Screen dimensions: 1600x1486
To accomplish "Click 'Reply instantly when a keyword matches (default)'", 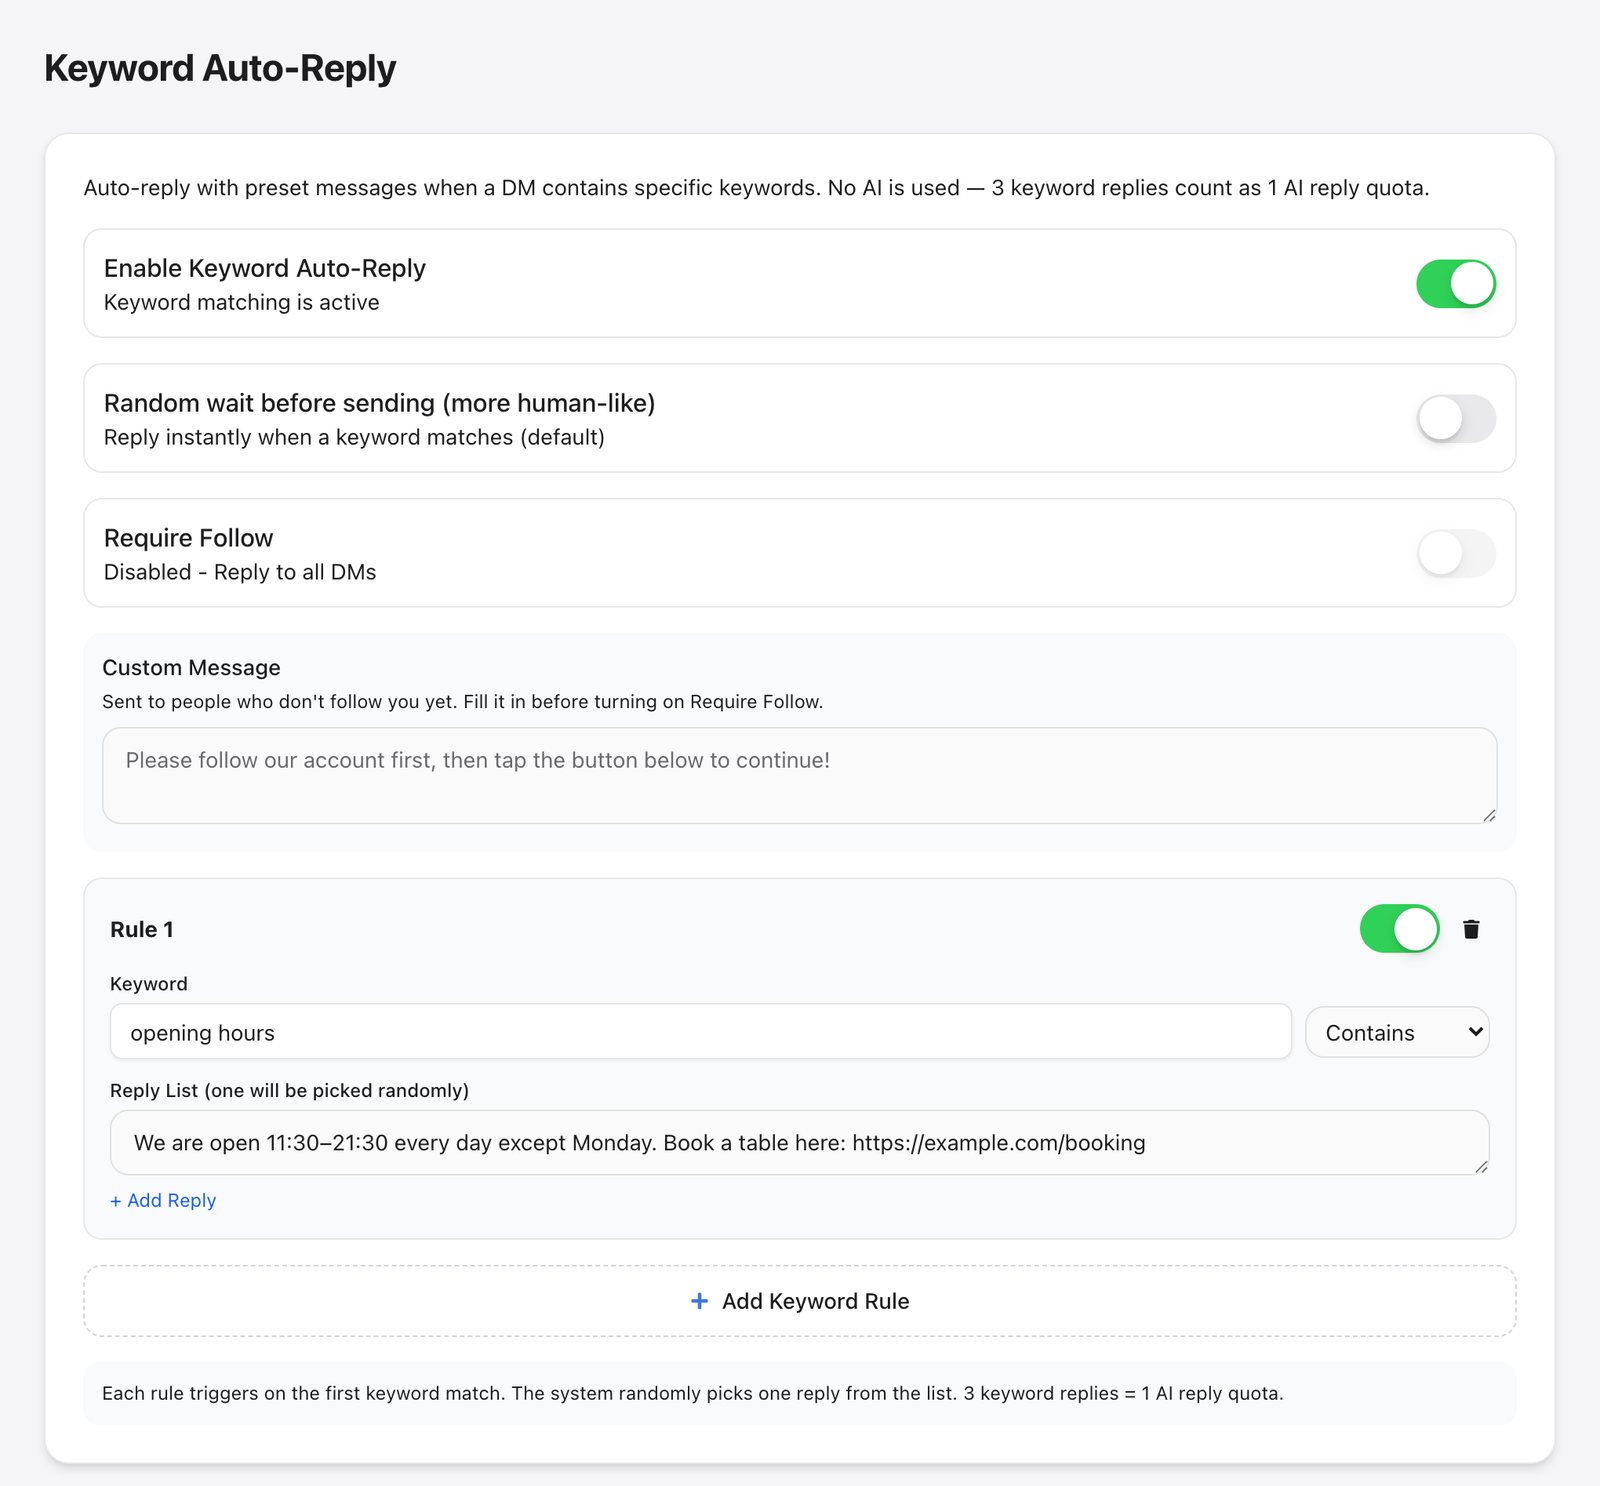I will (x=354, y=437).
